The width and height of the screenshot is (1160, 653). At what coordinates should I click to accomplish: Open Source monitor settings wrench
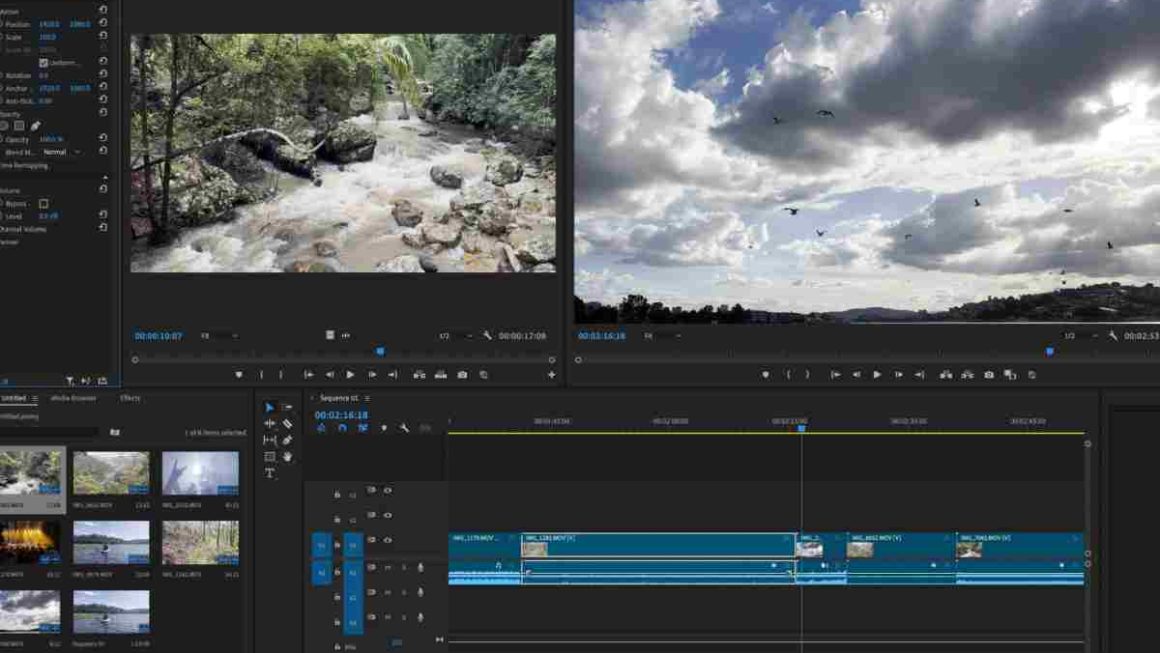coord(487,336)
